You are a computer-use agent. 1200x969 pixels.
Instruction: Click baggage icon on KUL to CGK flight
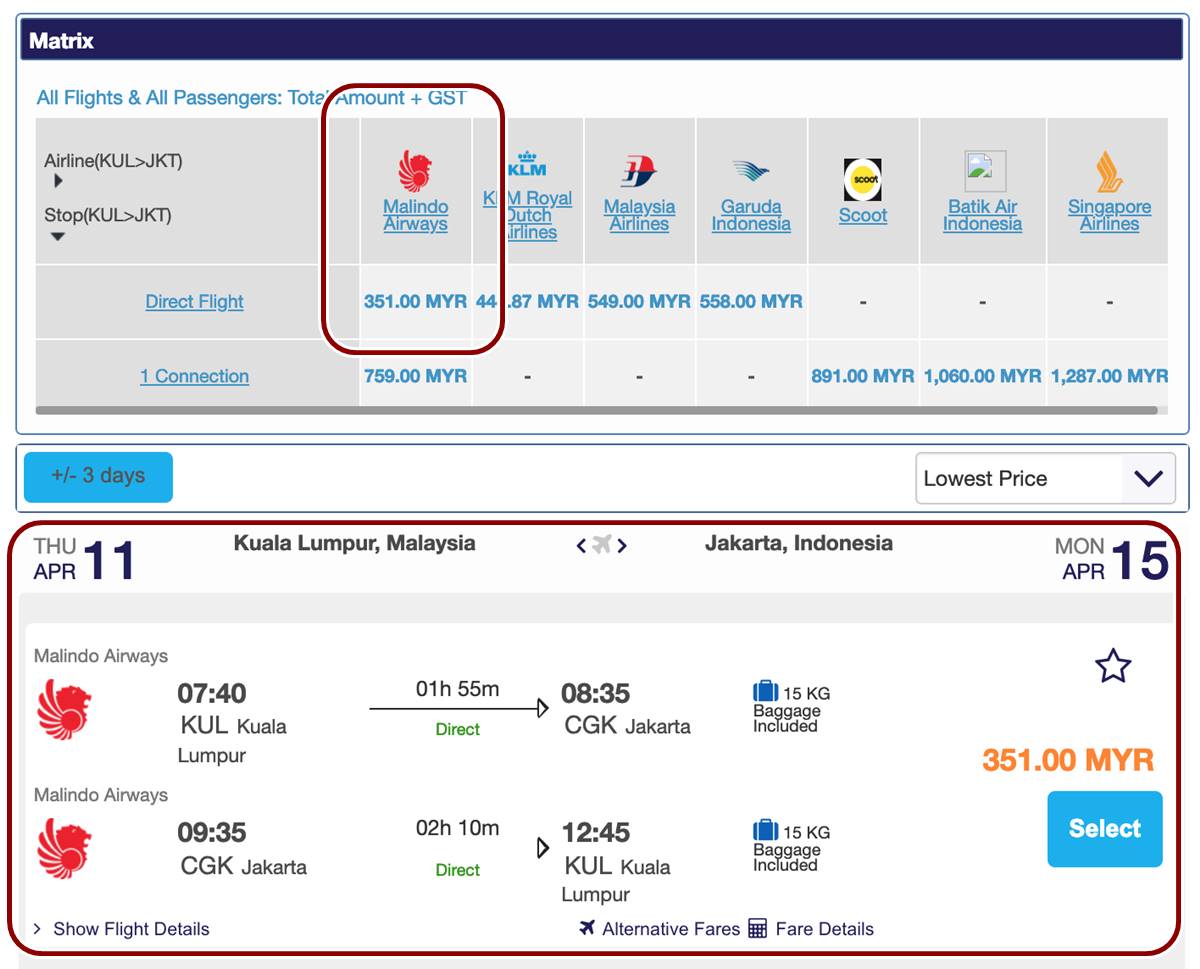click(x=766, y=691)
